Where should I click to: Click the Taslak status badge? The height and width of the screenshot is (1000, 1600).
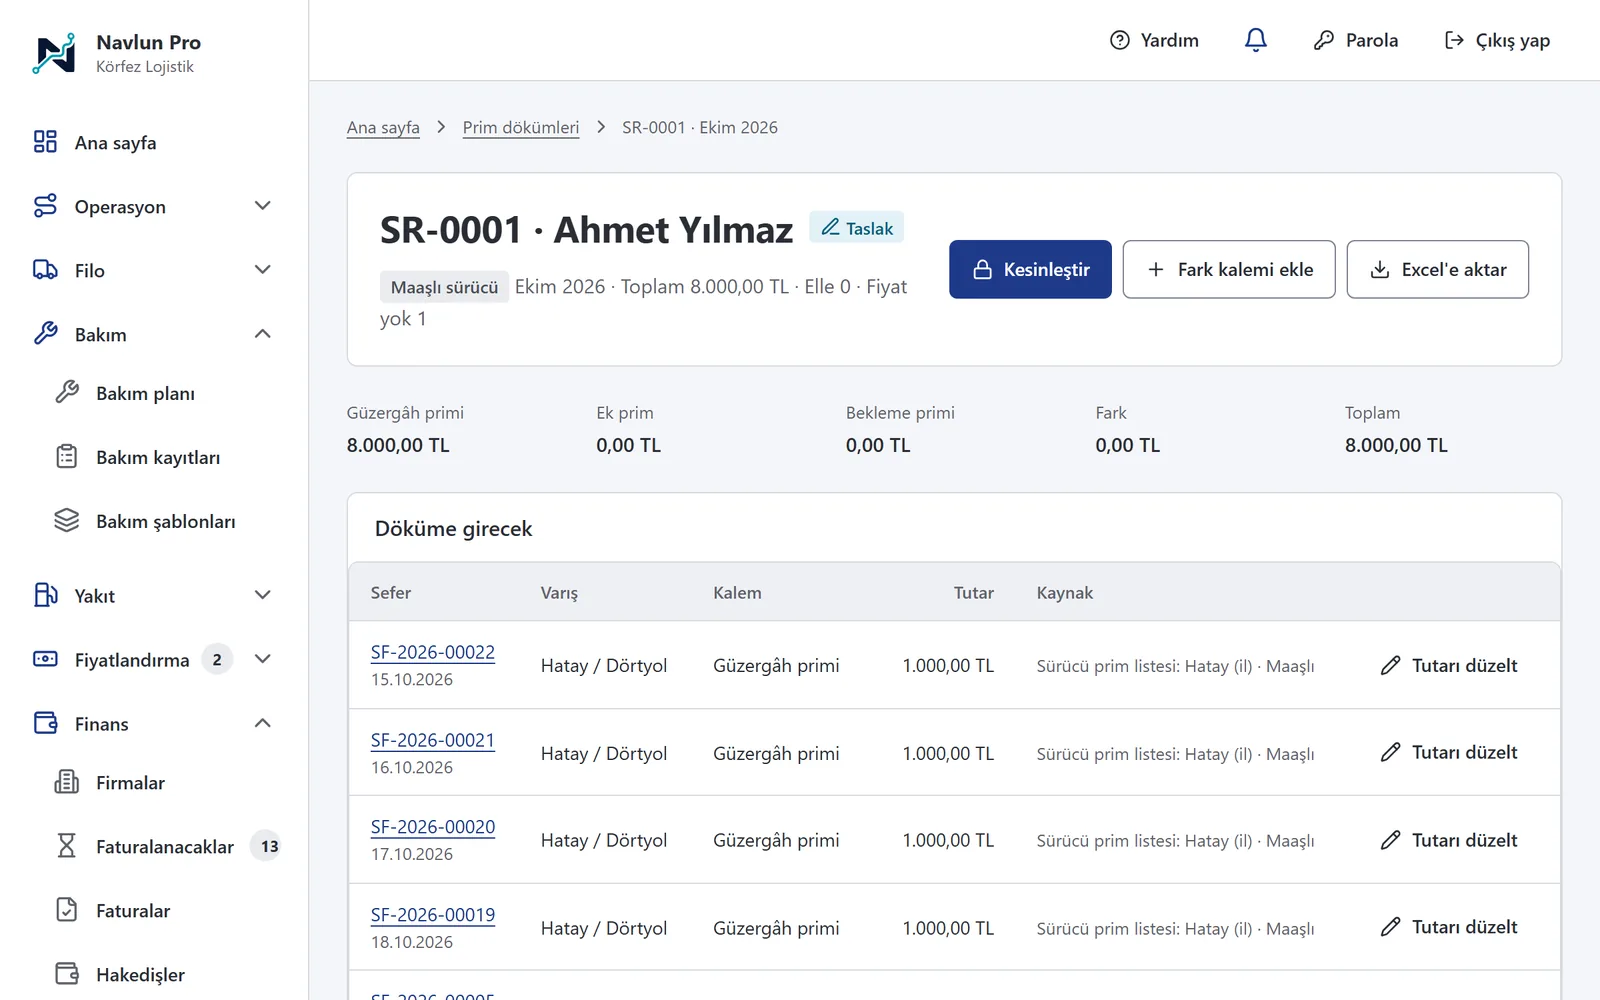[857, 228]
